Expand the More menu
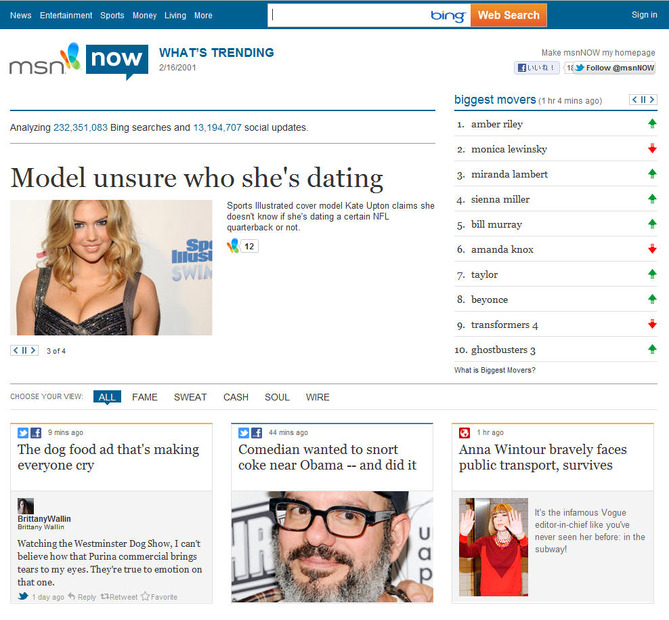This screenshot has width=669, height=620. tap(203, 15)
